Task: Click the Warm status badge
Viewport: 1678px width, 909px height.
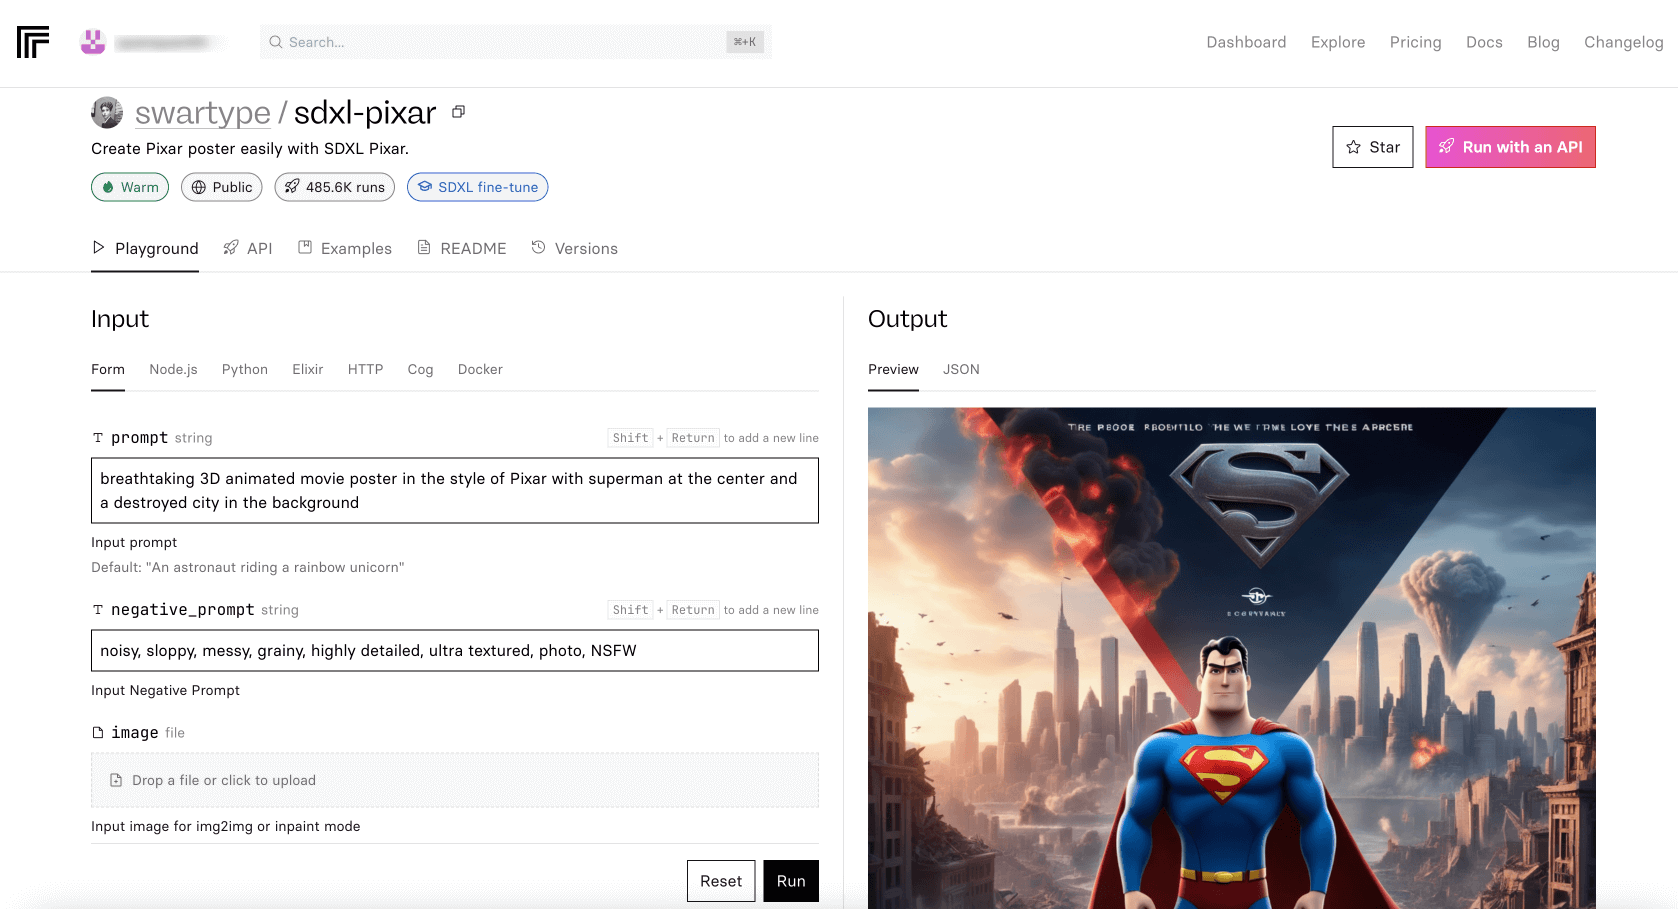Action: click(130, 187)
